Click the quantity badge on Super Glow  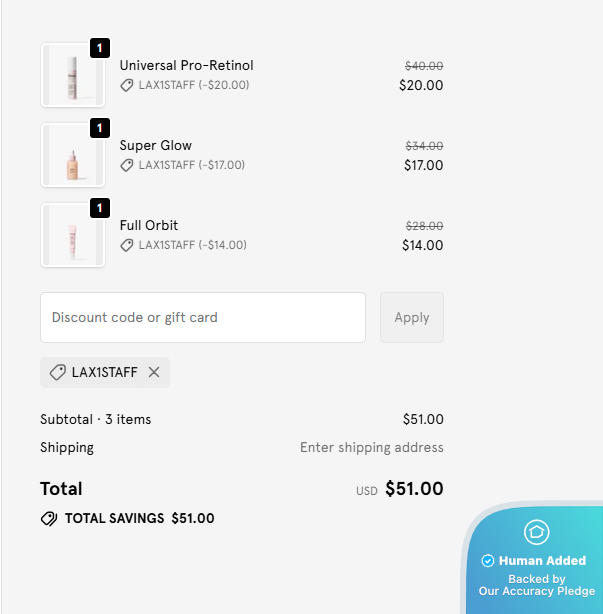(100, 128)
